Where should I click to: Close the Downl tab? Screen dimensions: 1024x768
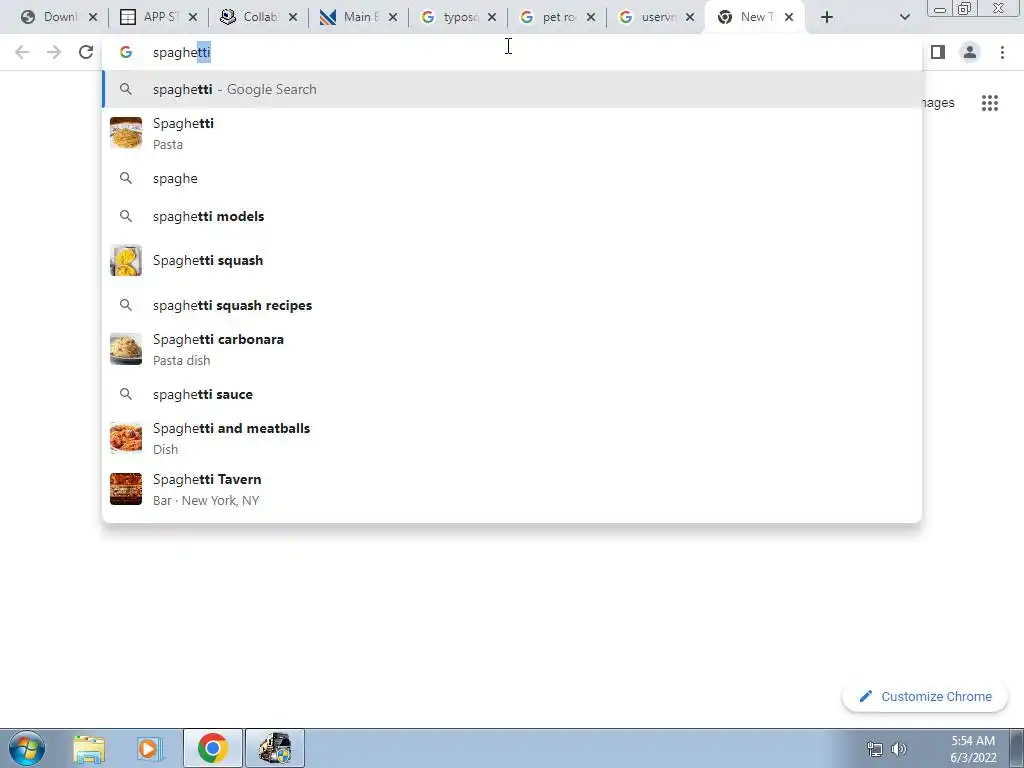coord(93,17)
